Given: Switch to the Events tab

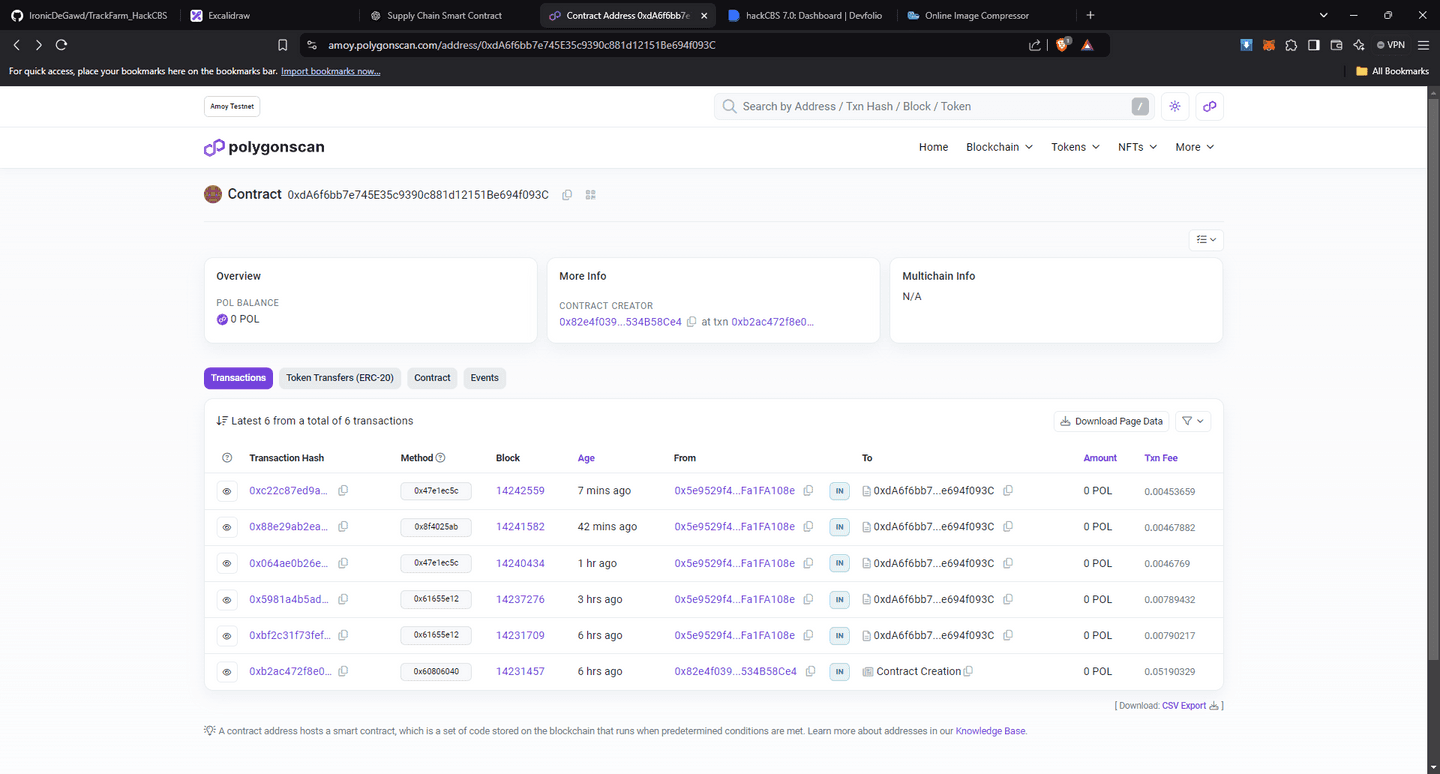Looking at the screenshot, I should [485, 378].
